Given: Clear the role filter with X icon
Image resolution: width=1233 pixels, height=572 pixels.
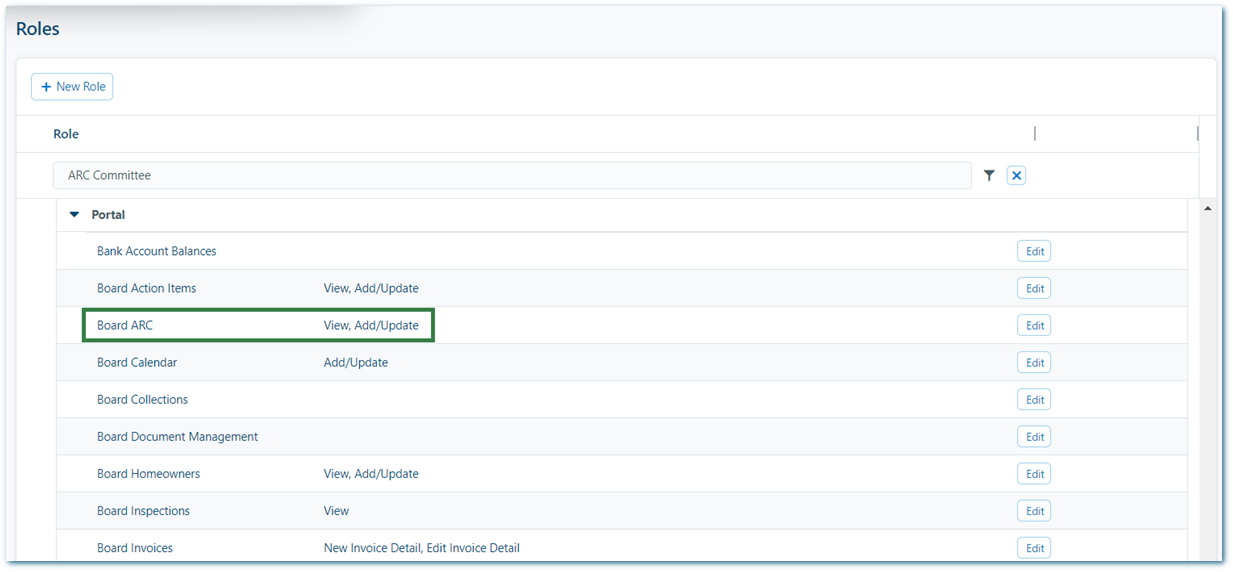Looking at the screenshot, I should (1016, 176).
